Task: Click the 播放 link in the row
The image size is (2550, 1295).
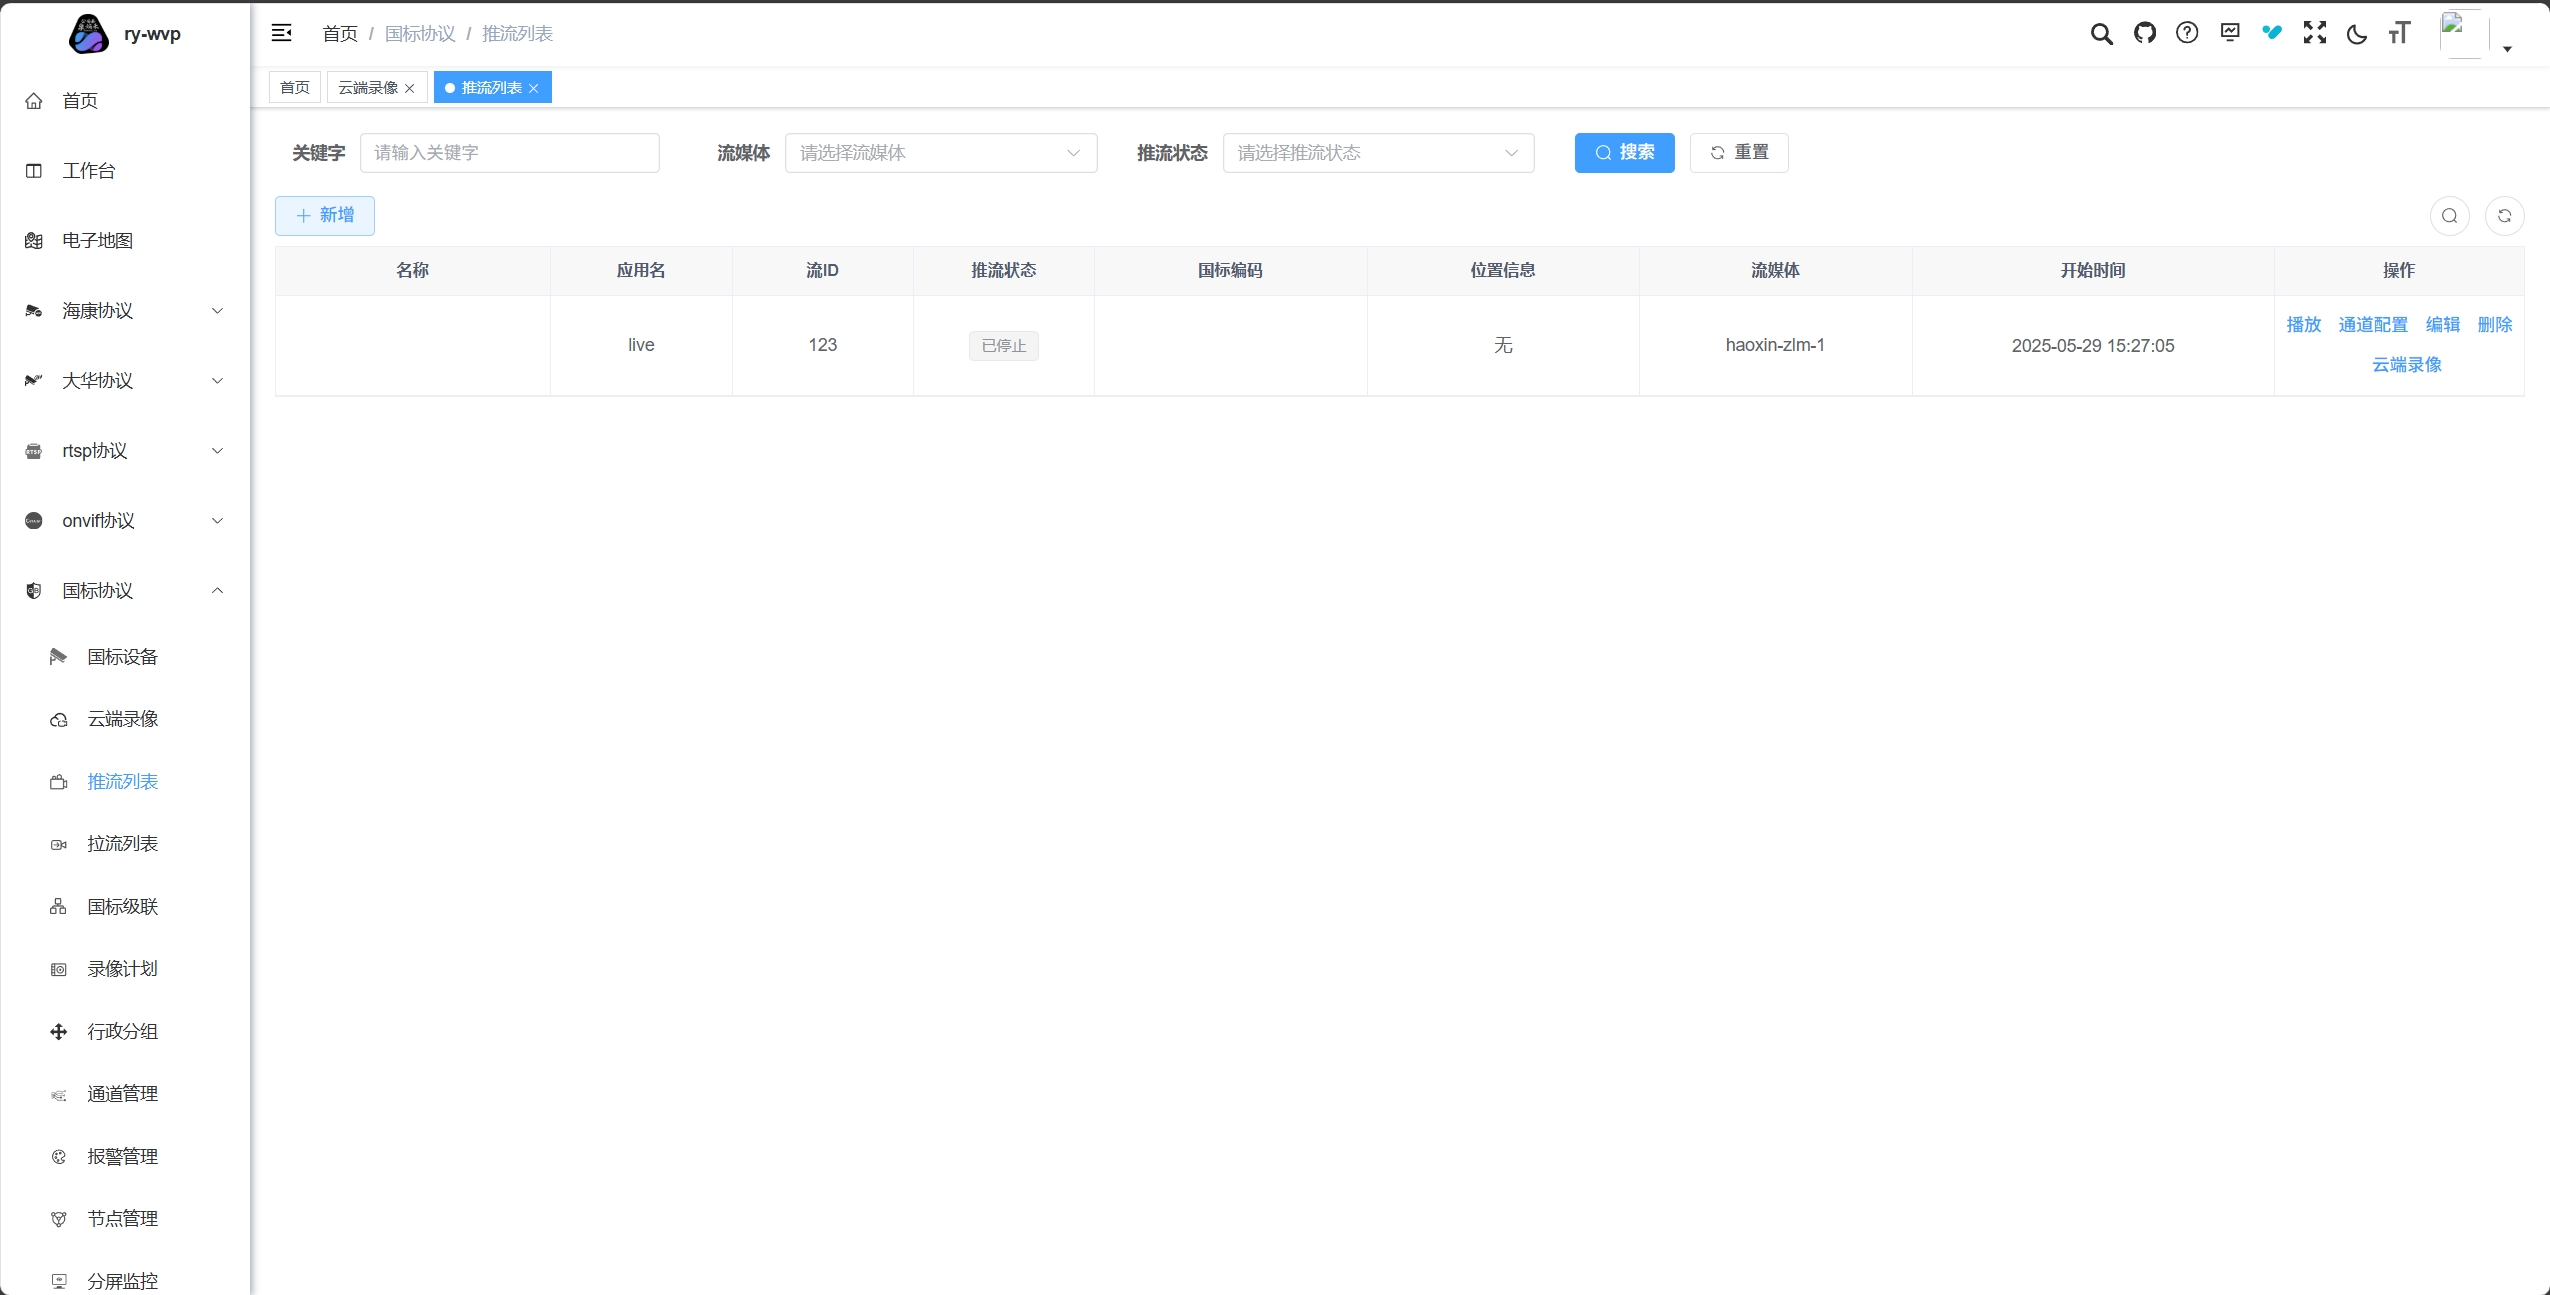Action: 2303,325
